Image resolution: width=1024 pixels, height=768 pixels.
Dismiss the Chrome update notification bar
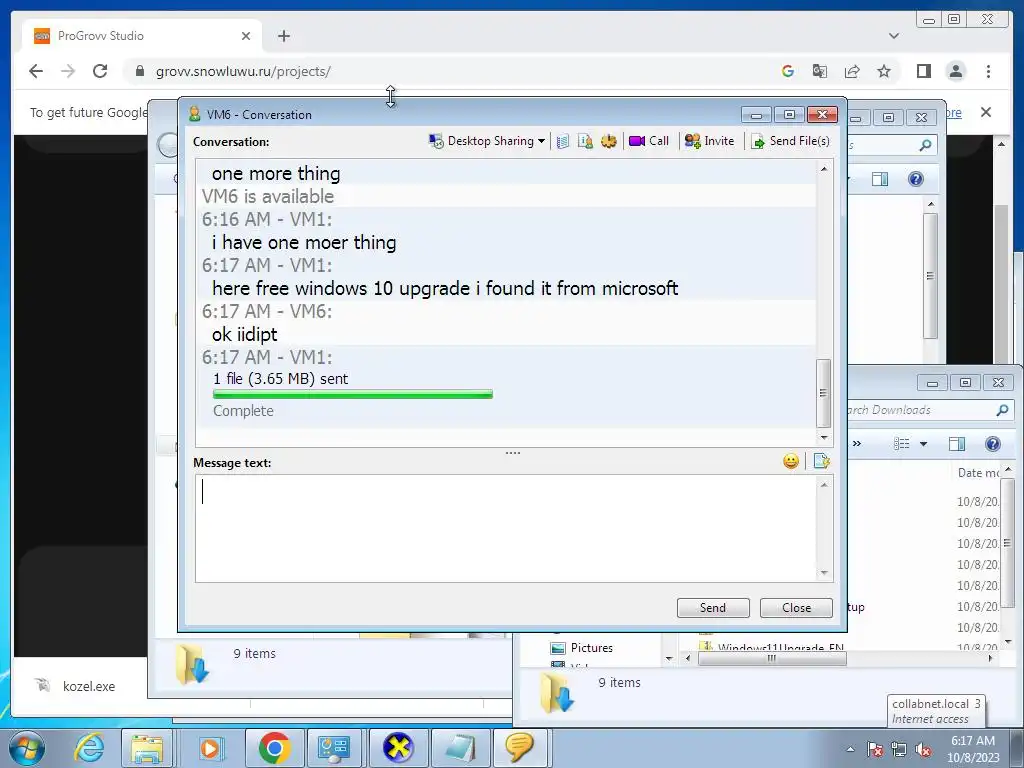click(986, 112)
